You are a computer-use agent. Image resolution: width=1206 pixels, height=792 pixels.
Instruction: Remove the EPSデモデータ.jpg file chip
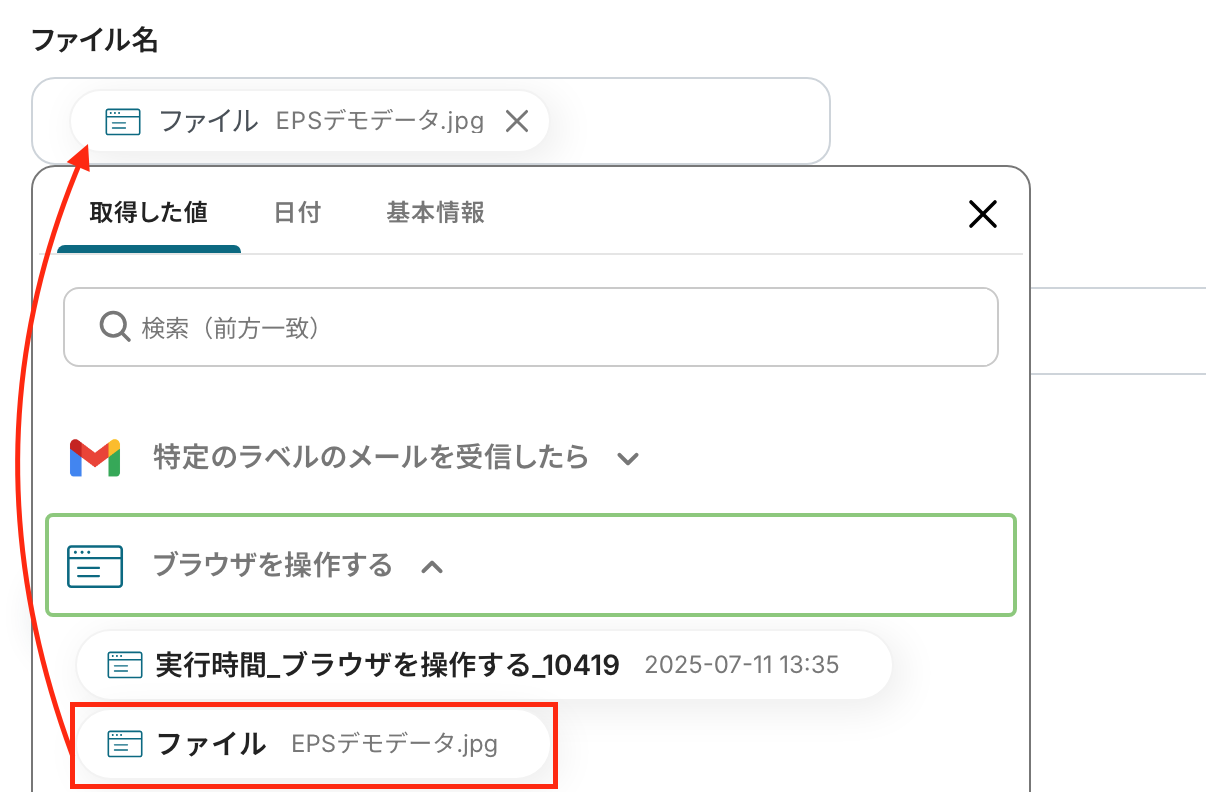pyautogui.click(x=516, y=122)
